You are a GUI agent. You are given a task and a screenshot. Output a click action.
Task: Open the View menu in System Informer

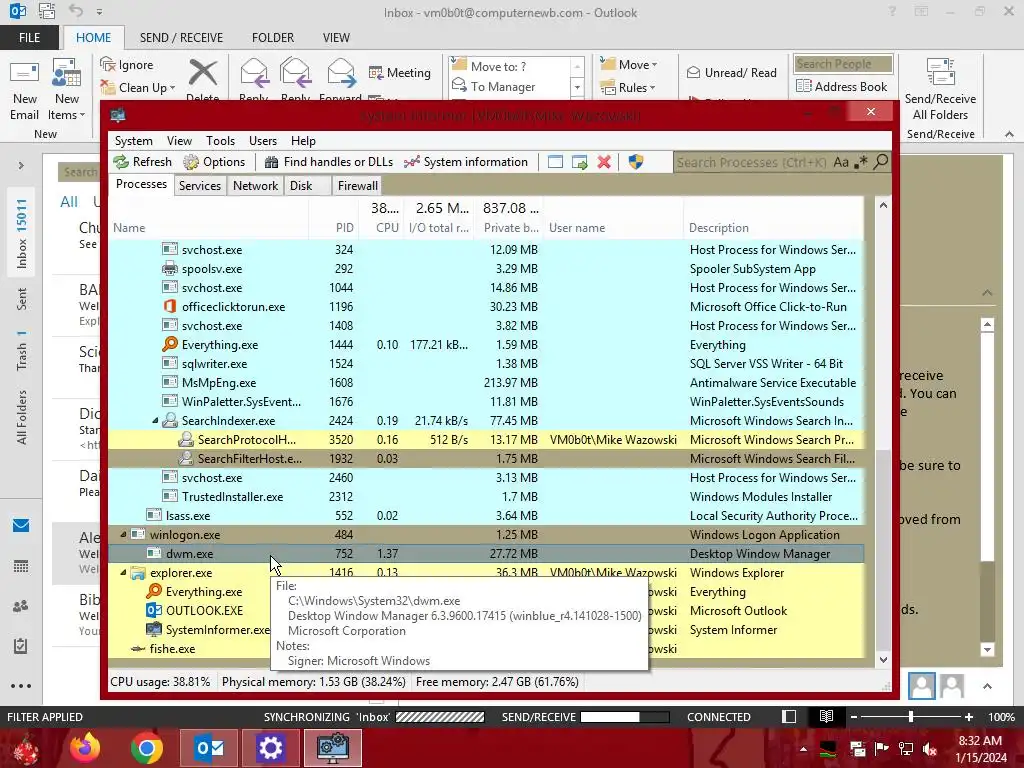pos(179,140)
